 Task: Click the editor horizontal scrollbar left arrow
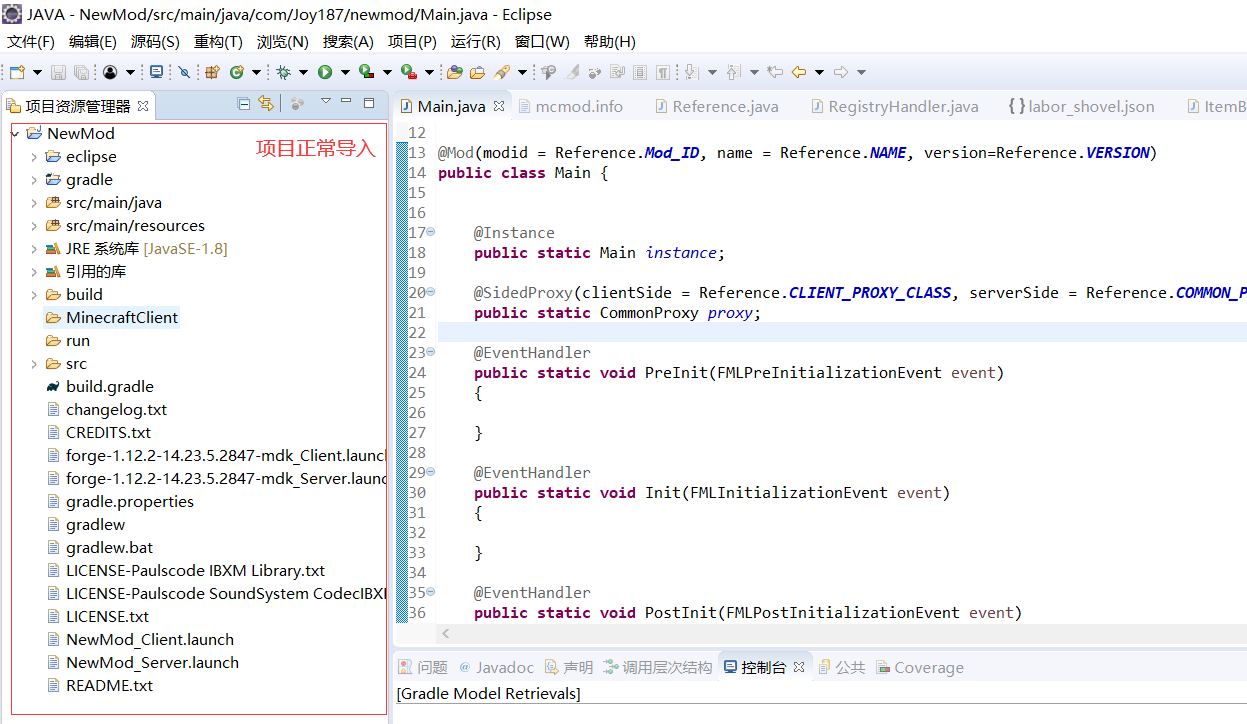tap(445, 633)
